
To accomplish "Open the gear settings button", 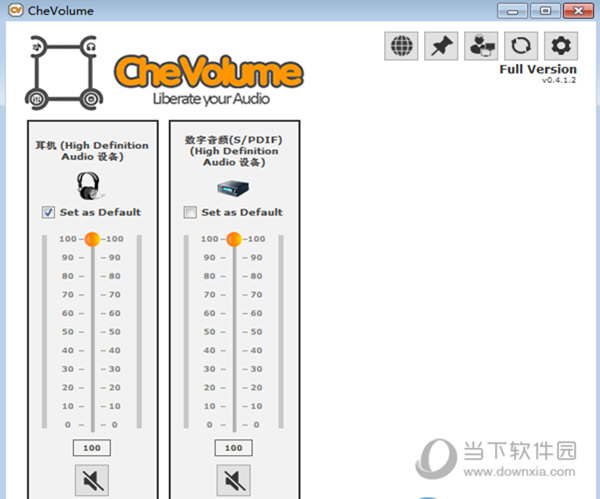I will click(x=561, y=46).
